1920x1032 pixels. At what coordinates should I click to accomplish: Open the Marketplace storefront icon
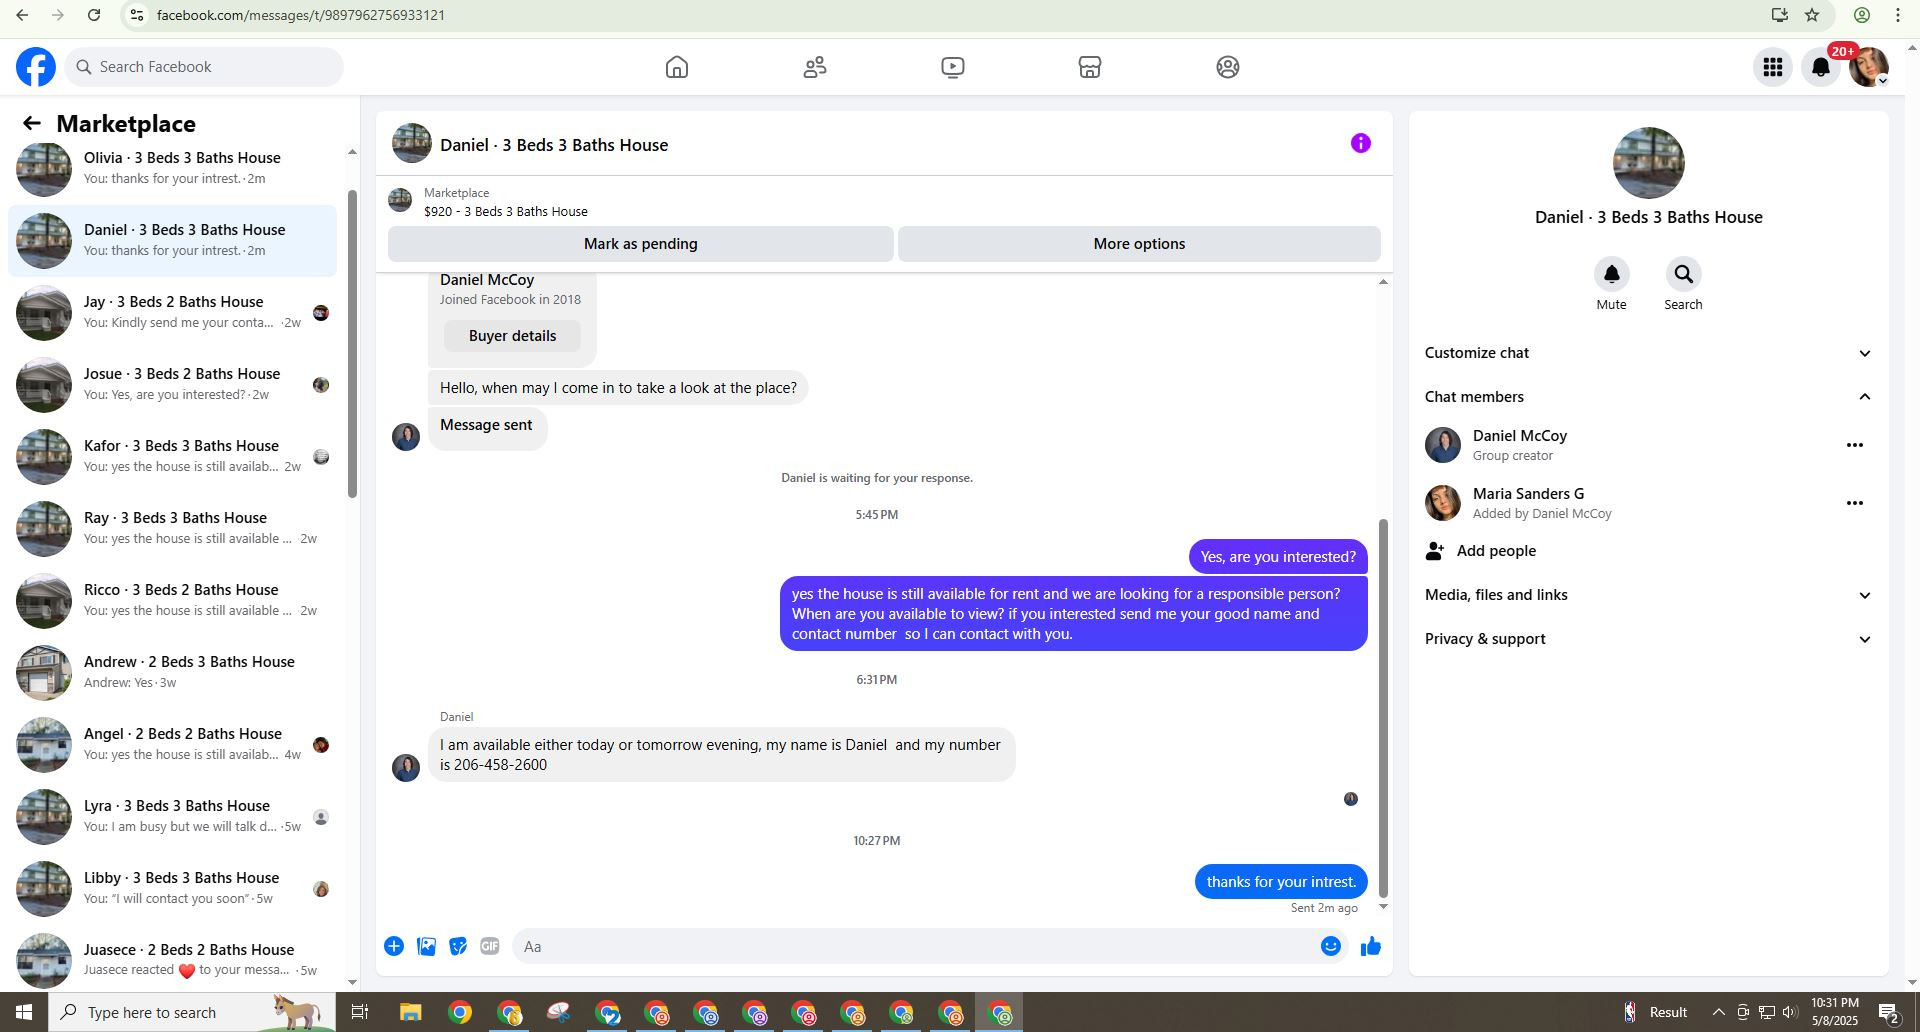(1090, 67)
